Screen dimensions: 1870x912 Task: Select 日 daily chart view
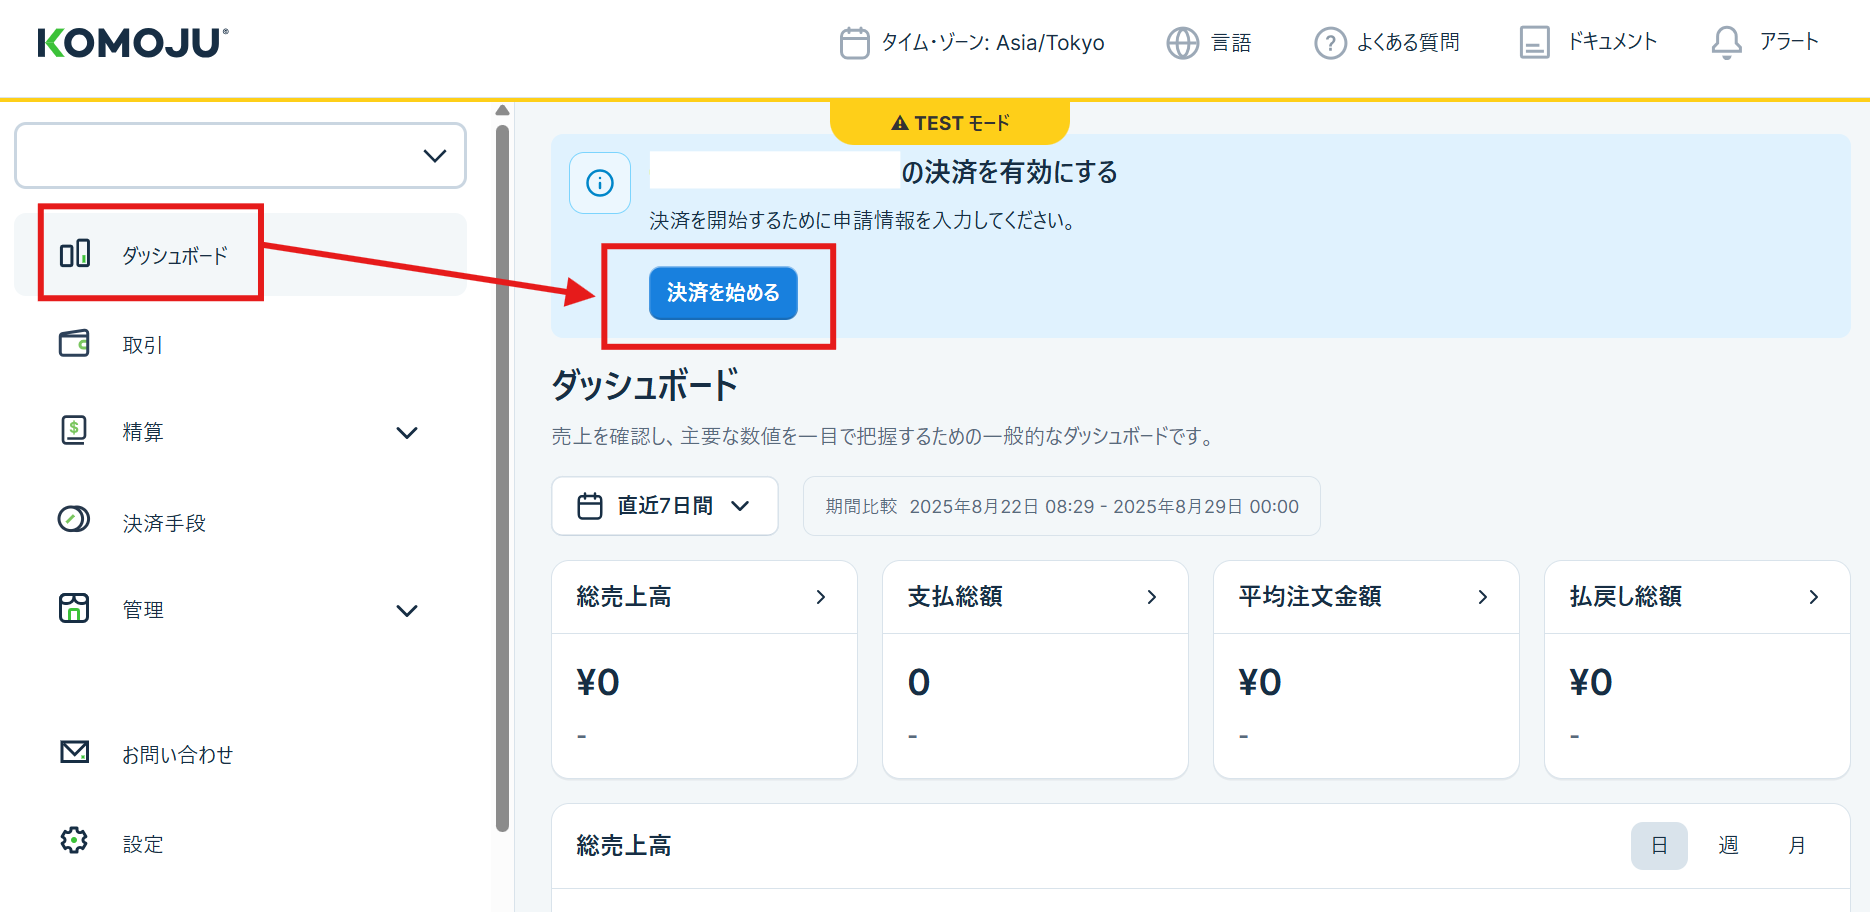point(1659,846)
